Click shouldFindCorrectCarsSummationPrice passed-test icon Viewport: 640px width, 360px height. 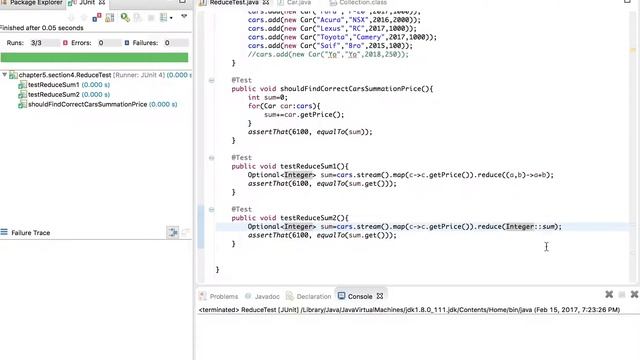click(22, 104)
